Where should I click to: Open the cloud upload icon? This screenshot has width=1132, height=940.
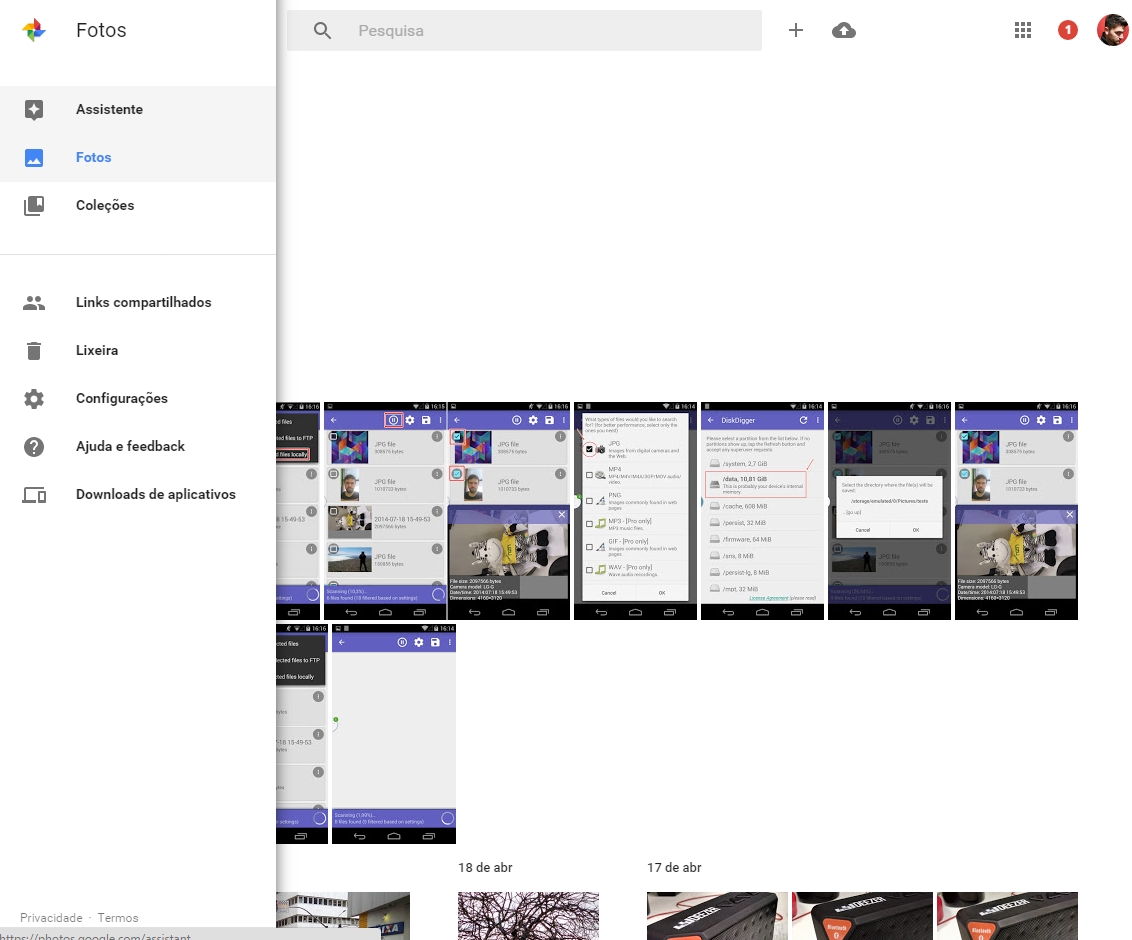tap(843, 30)
